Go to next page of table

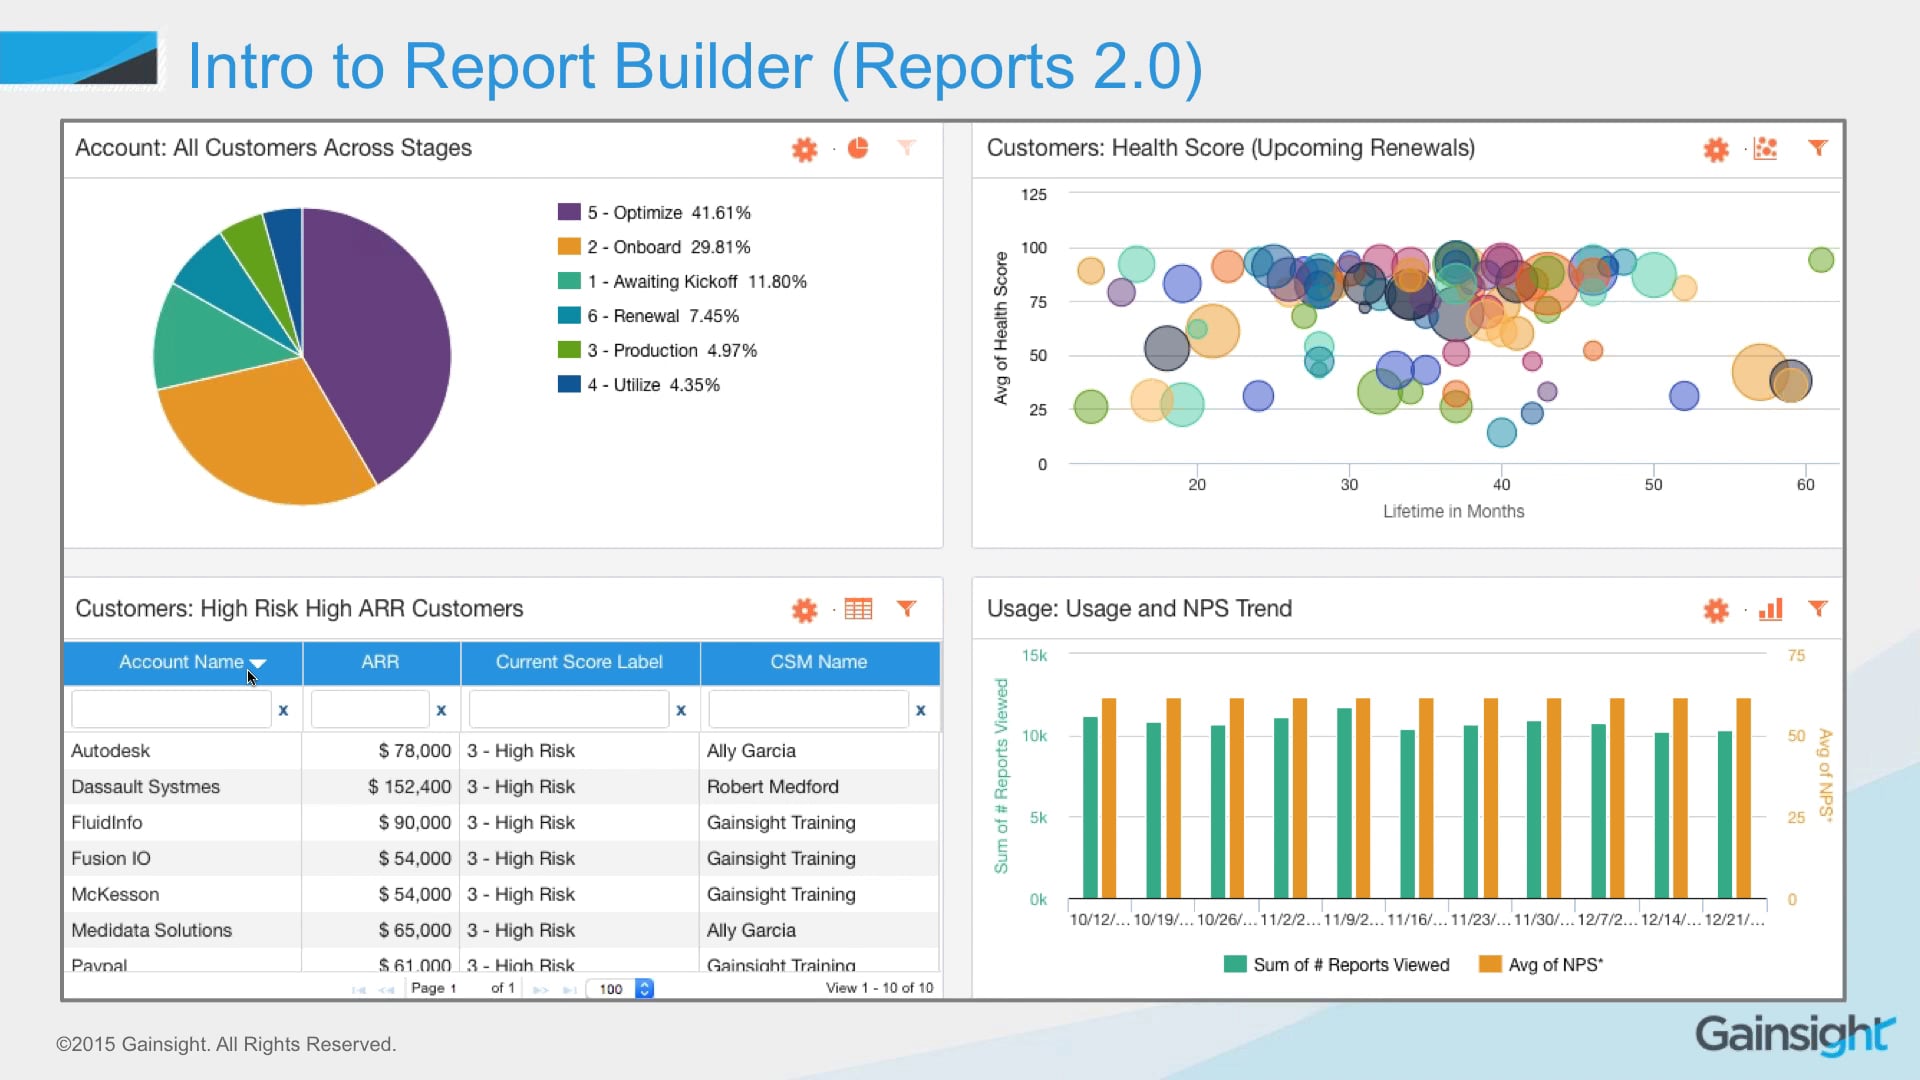541,989
